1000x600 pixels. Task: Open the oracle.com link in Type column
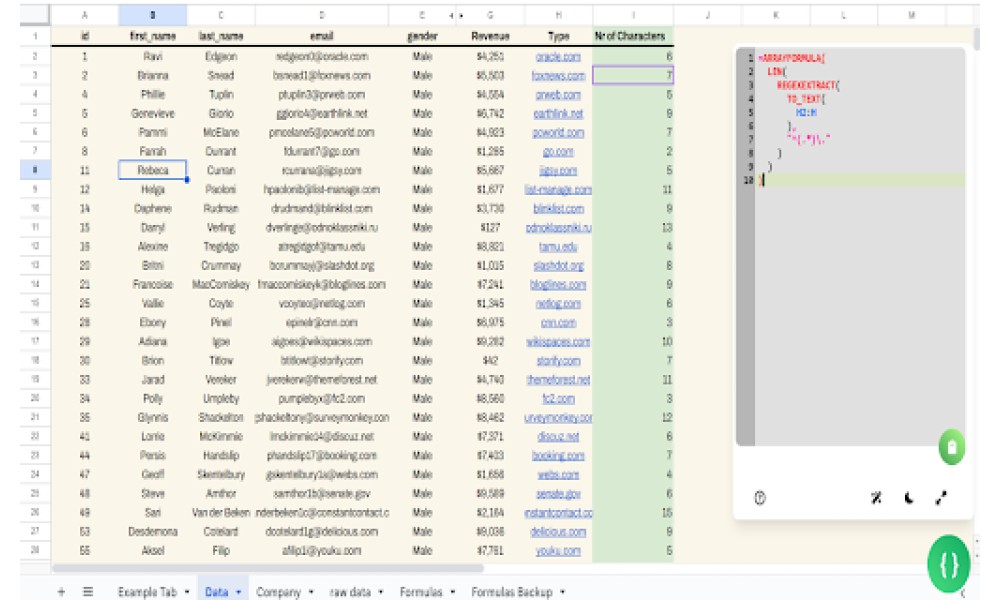[x=558, y=57]
